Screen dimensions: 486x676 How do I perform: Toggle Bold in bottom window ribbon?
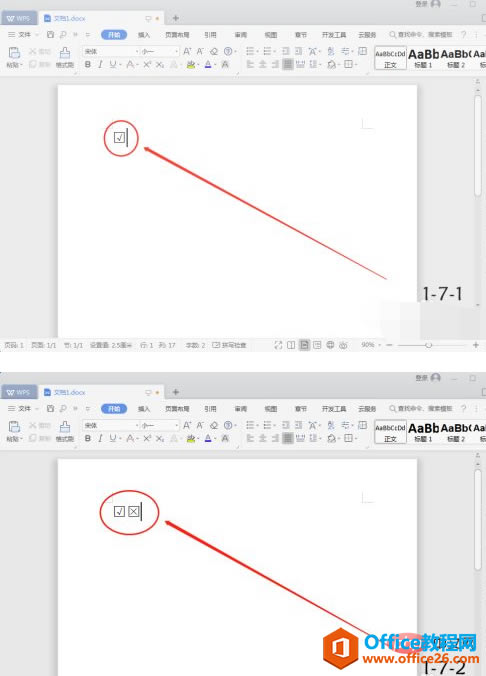(88, 438)
